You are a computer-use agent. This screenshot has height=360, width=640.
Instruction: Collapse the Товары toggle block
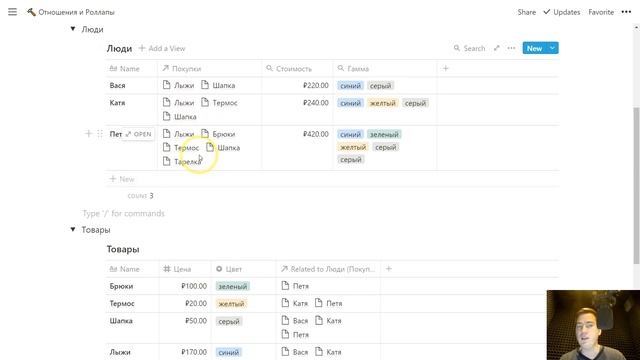pos(73,229)
